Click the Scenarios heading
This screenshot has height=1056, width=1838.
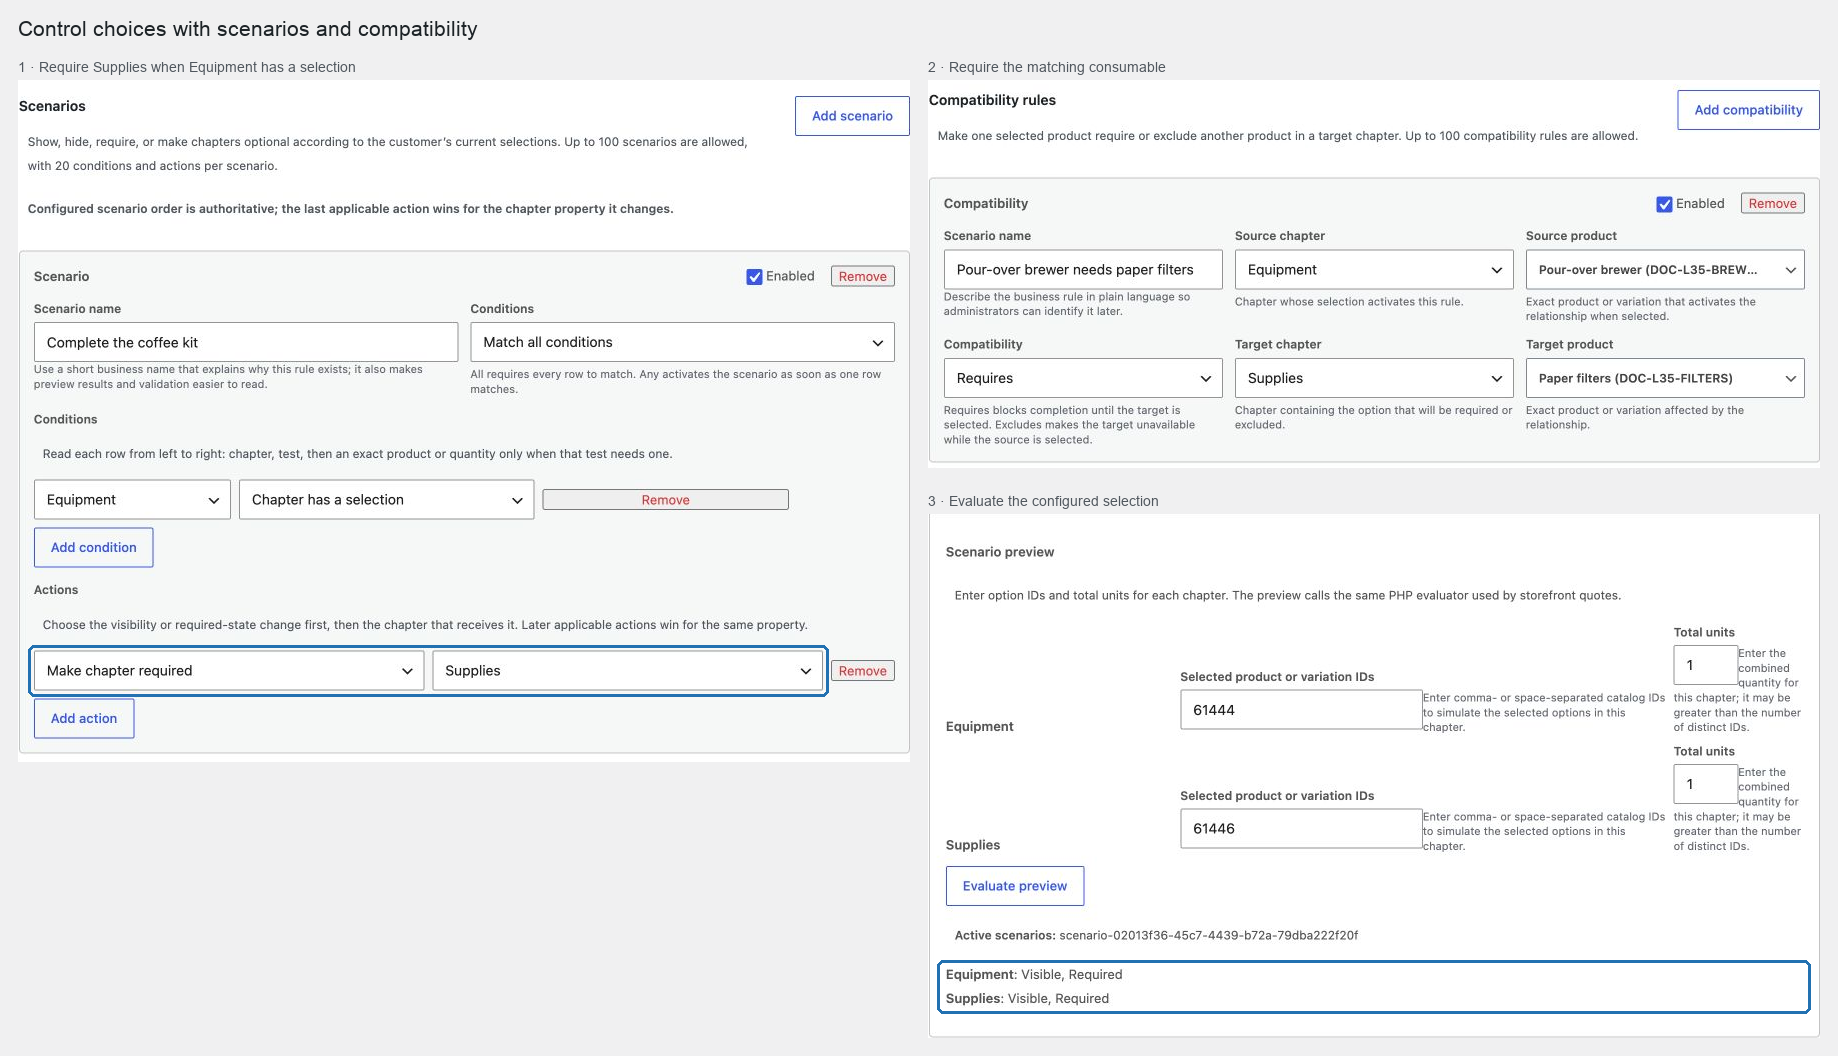52,106
